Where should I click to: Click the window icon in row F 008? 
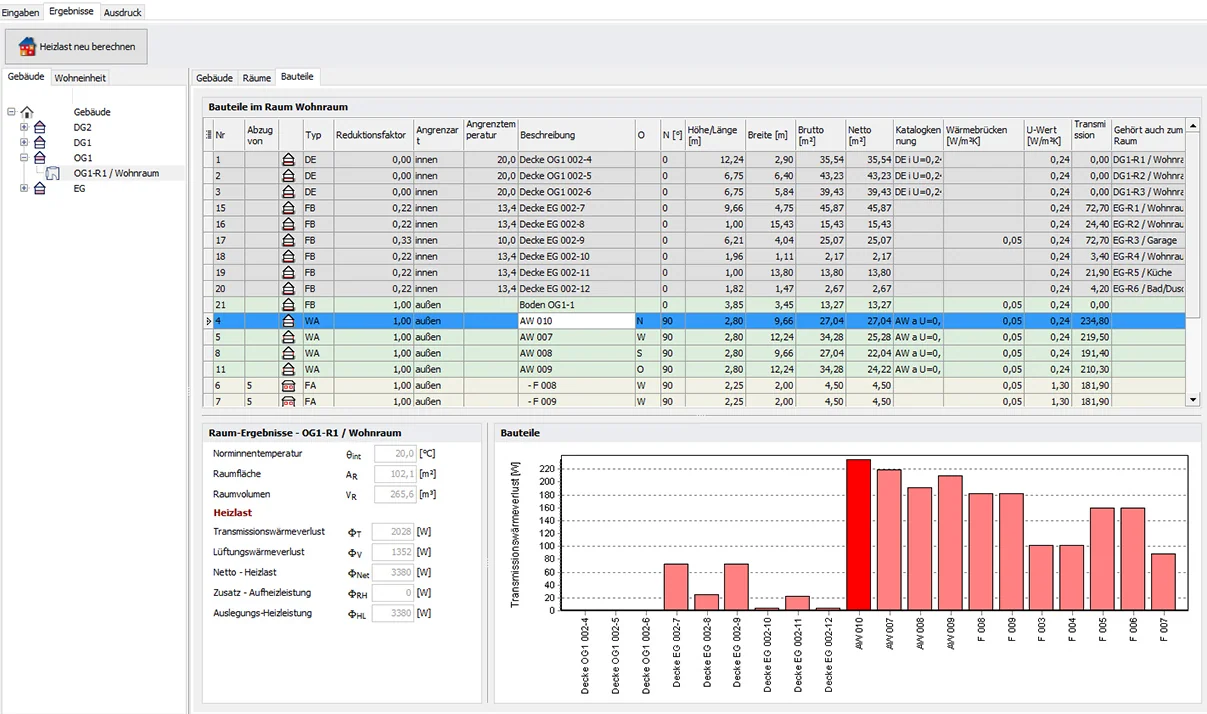290,385
